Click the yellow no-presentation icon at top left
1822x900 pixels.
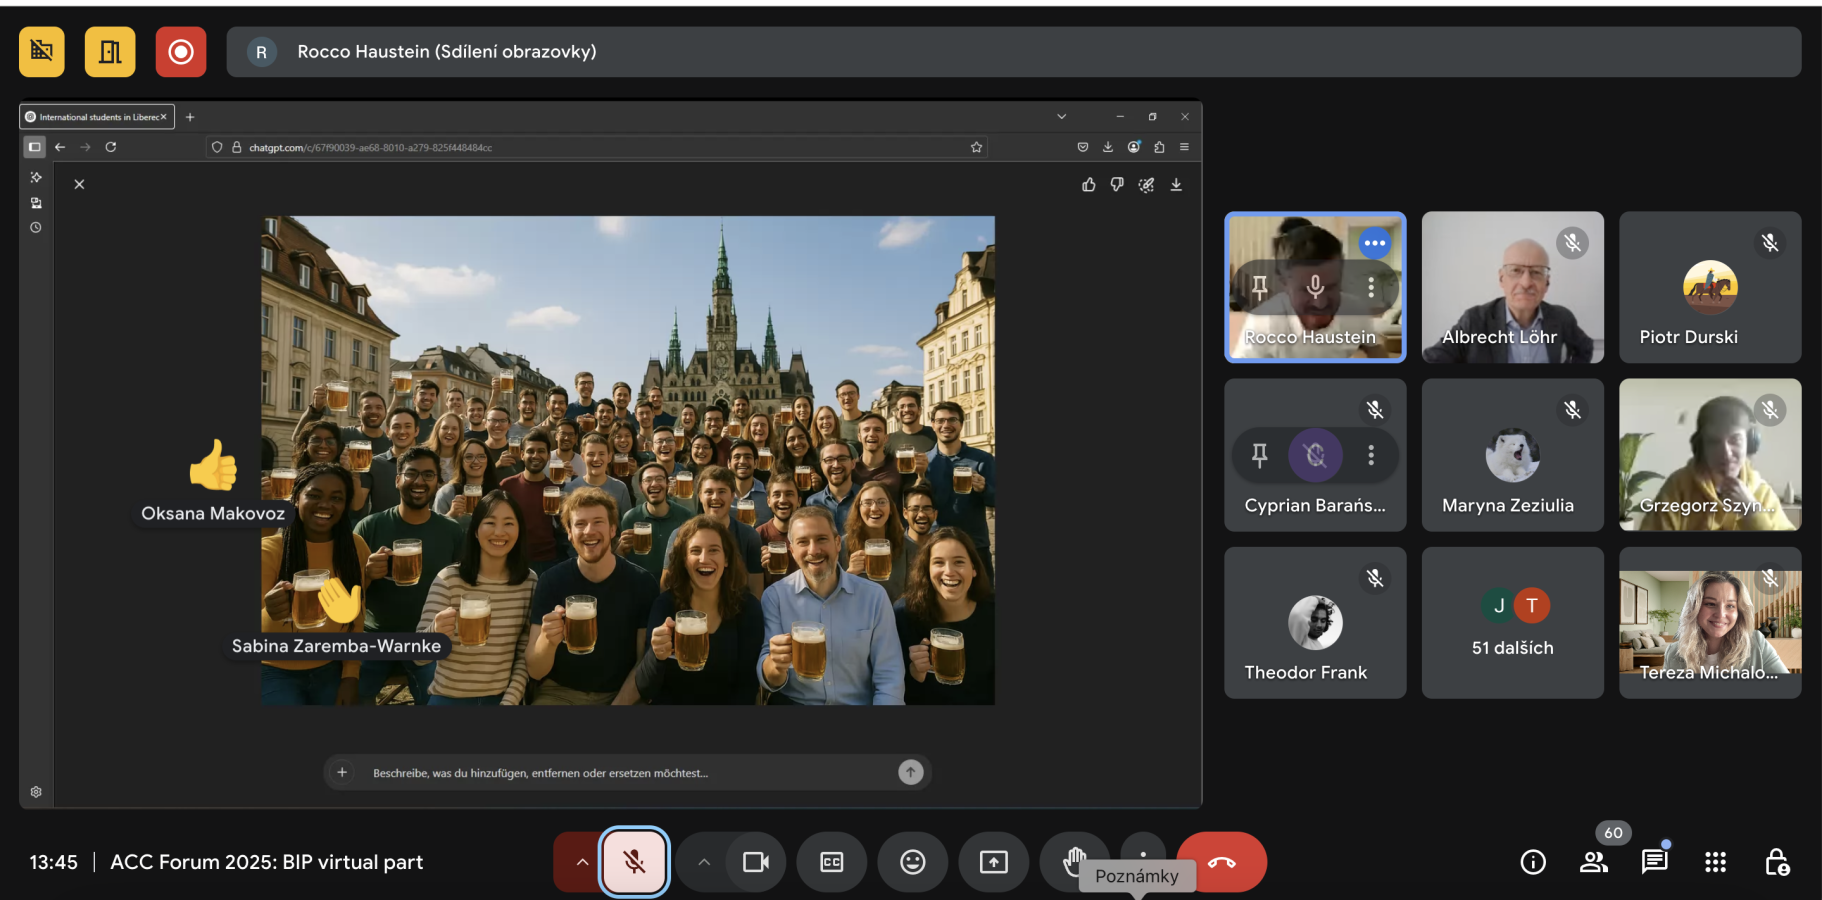point(42,52)
